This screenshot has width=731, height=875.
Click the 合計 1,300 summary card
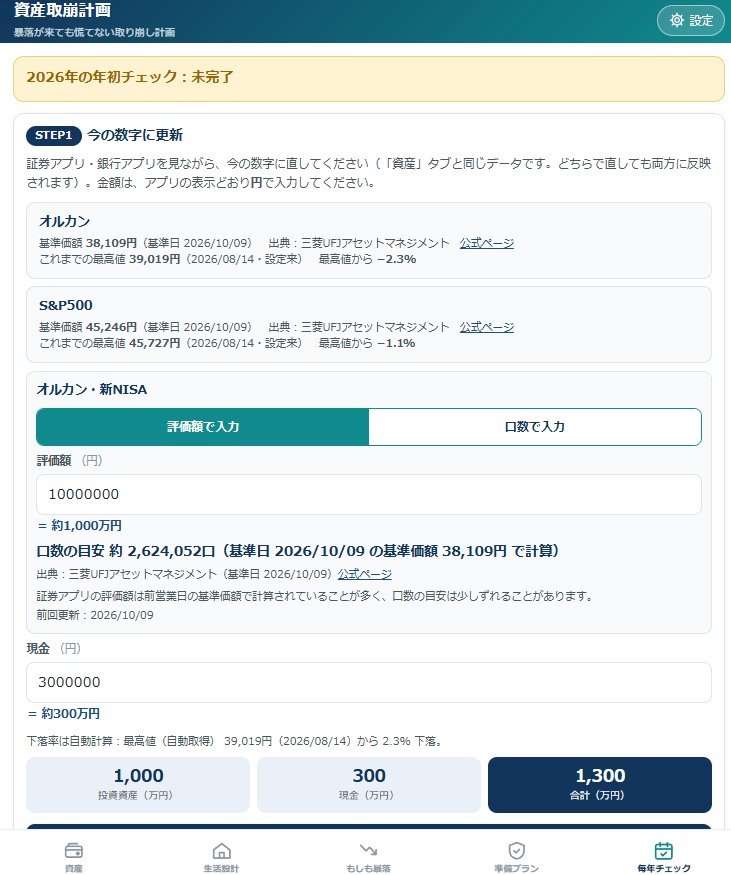coord(600,785)
